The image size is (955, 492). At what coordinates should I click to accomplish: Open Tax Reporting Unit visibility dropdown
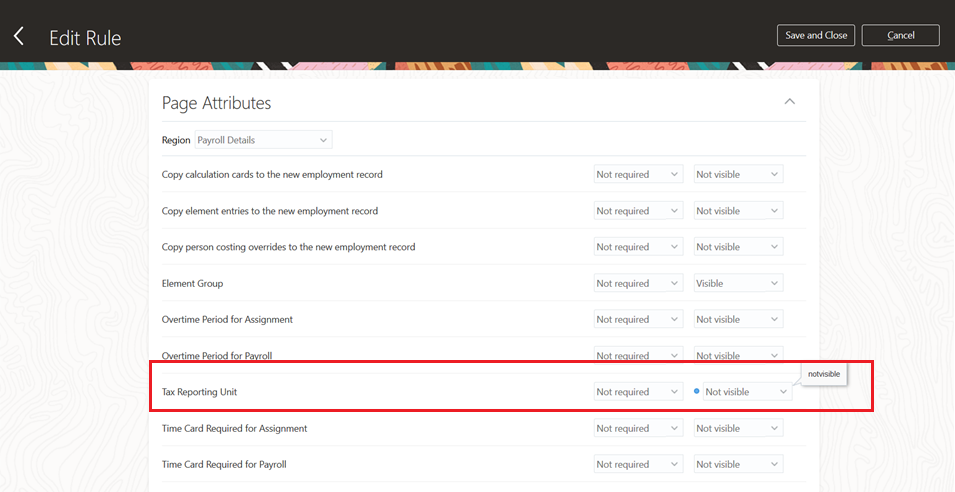(x=747, y=392)
